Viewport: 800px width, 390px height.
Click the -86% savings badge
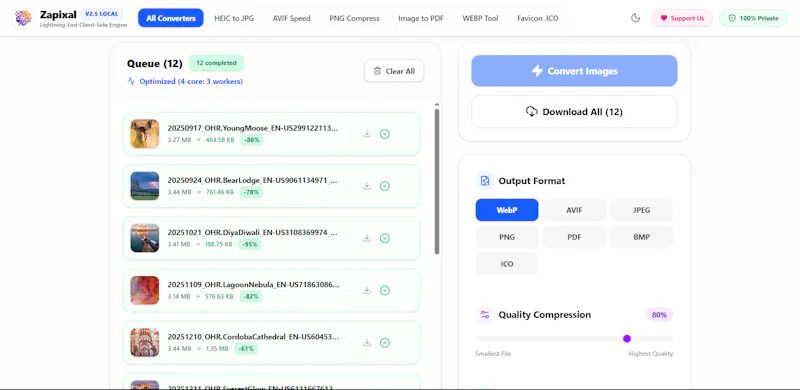(252, 139)
